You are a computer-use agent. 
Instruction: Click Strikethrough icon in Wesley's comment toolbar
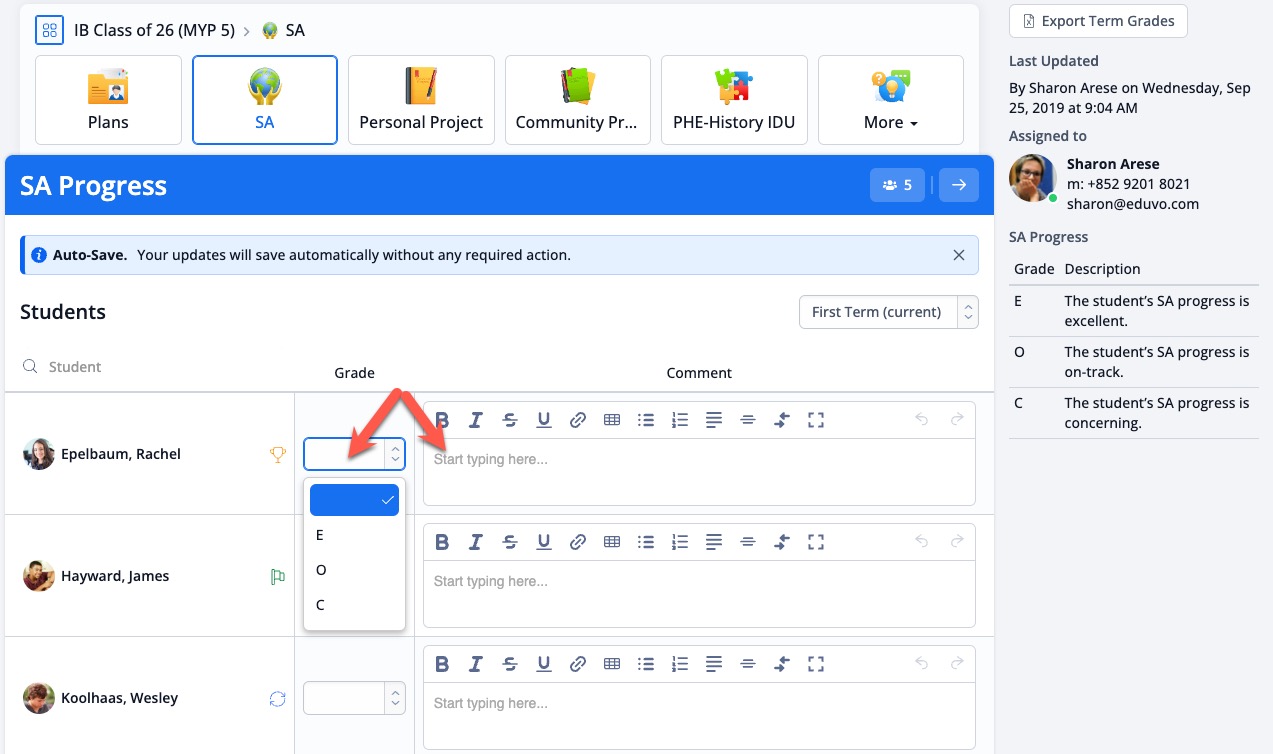(x=510, y=664)
